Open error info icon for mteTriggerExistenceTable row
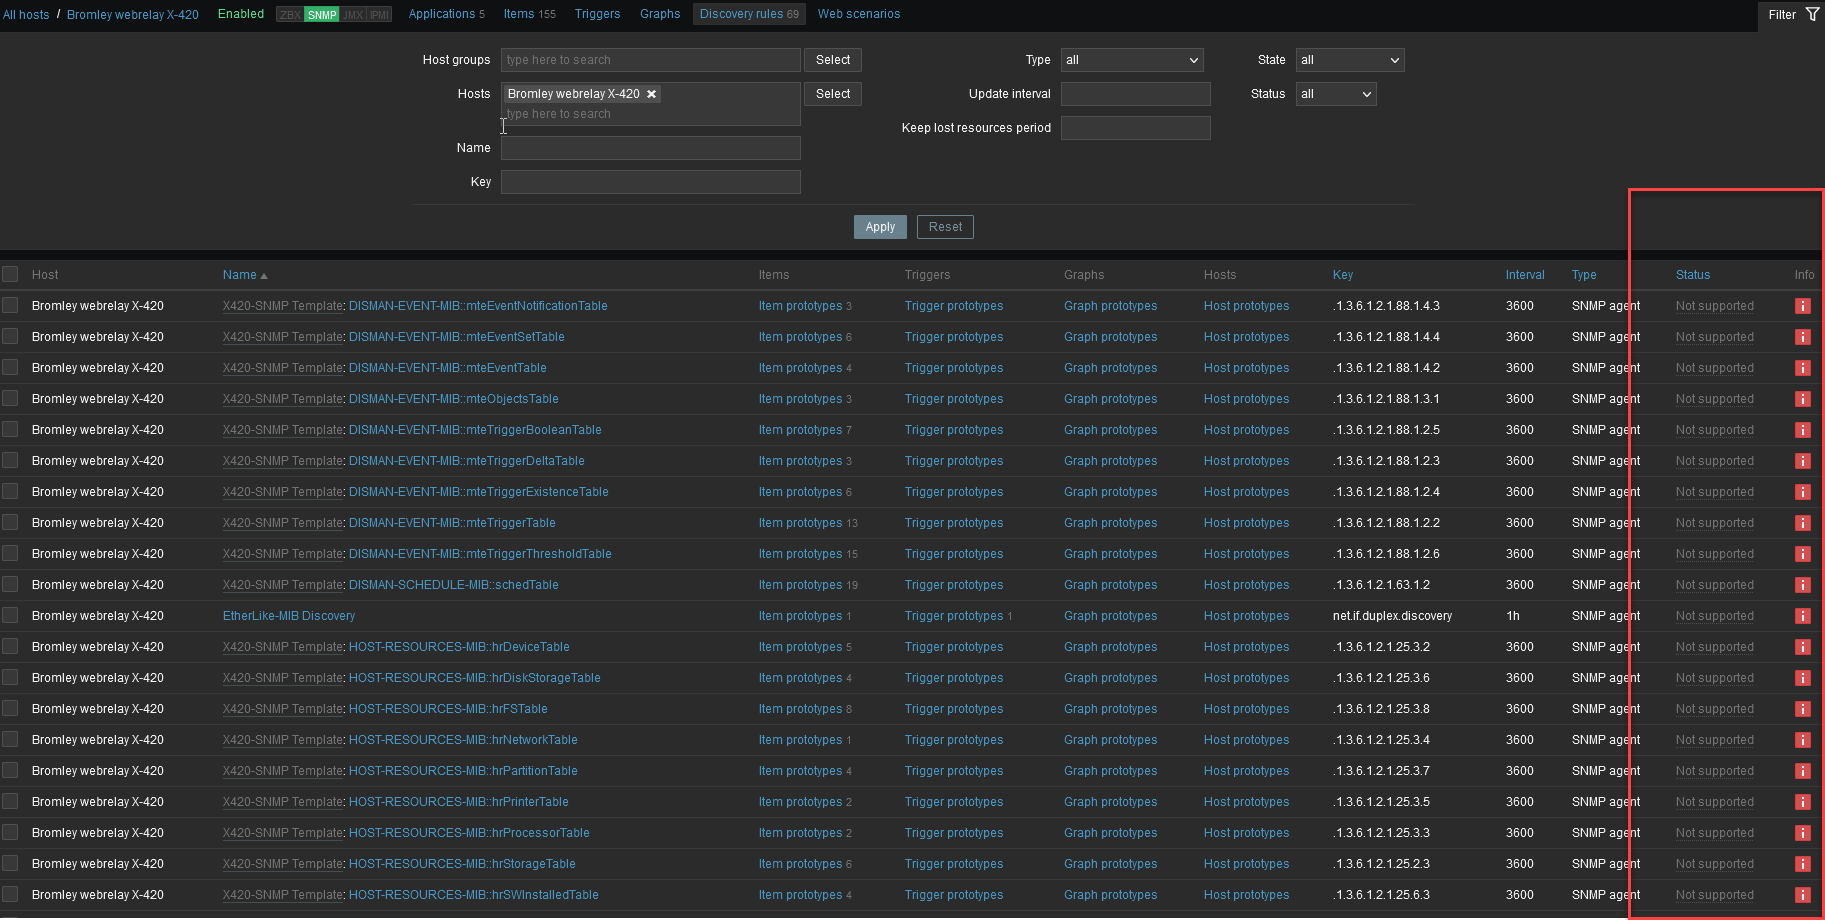This screenshot has height=920, width=1825. 1803,492
